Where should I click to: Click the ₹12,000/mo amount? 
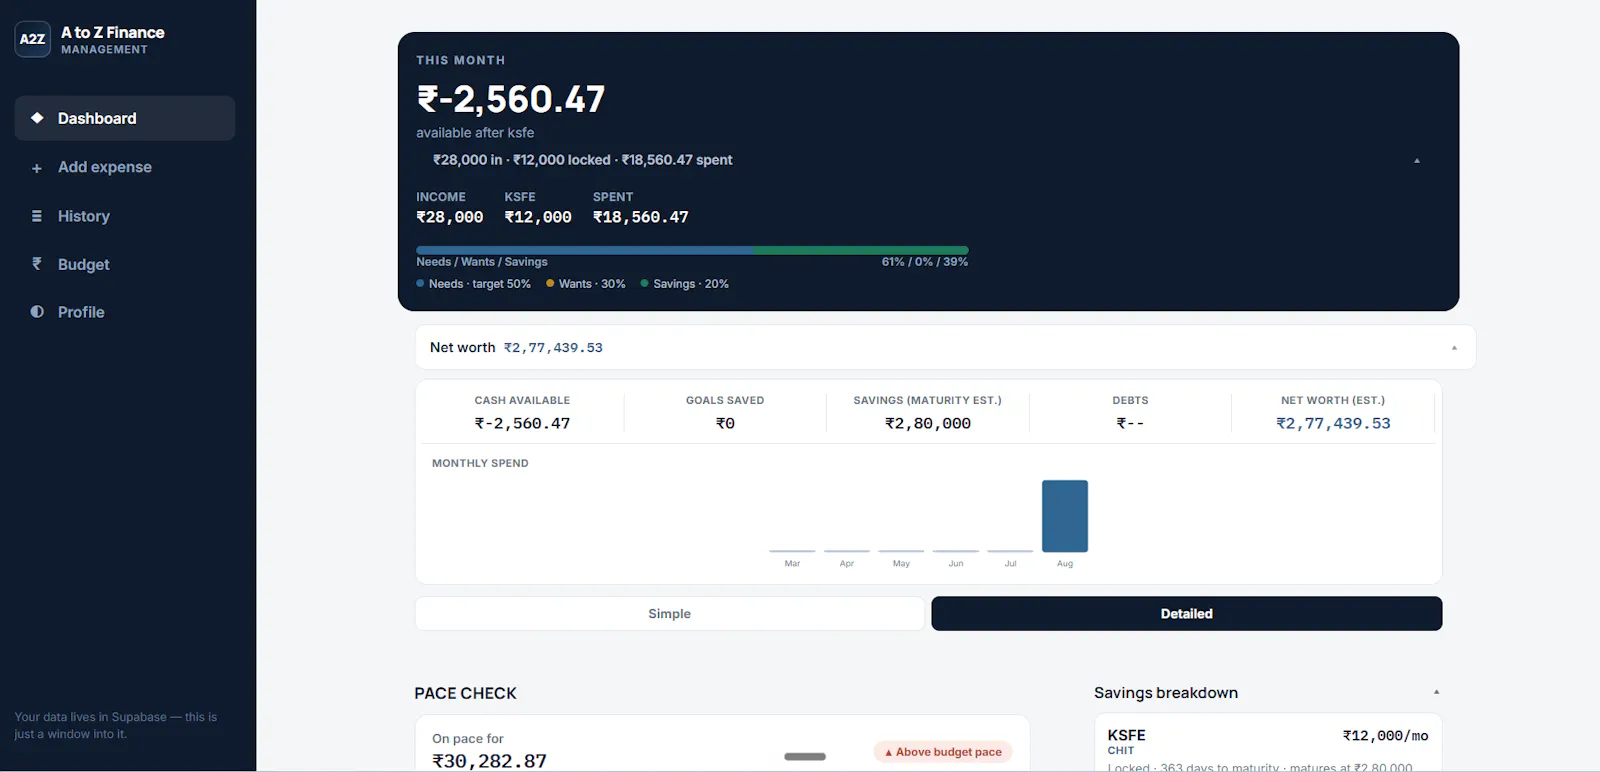click(x=1385, y=736)
